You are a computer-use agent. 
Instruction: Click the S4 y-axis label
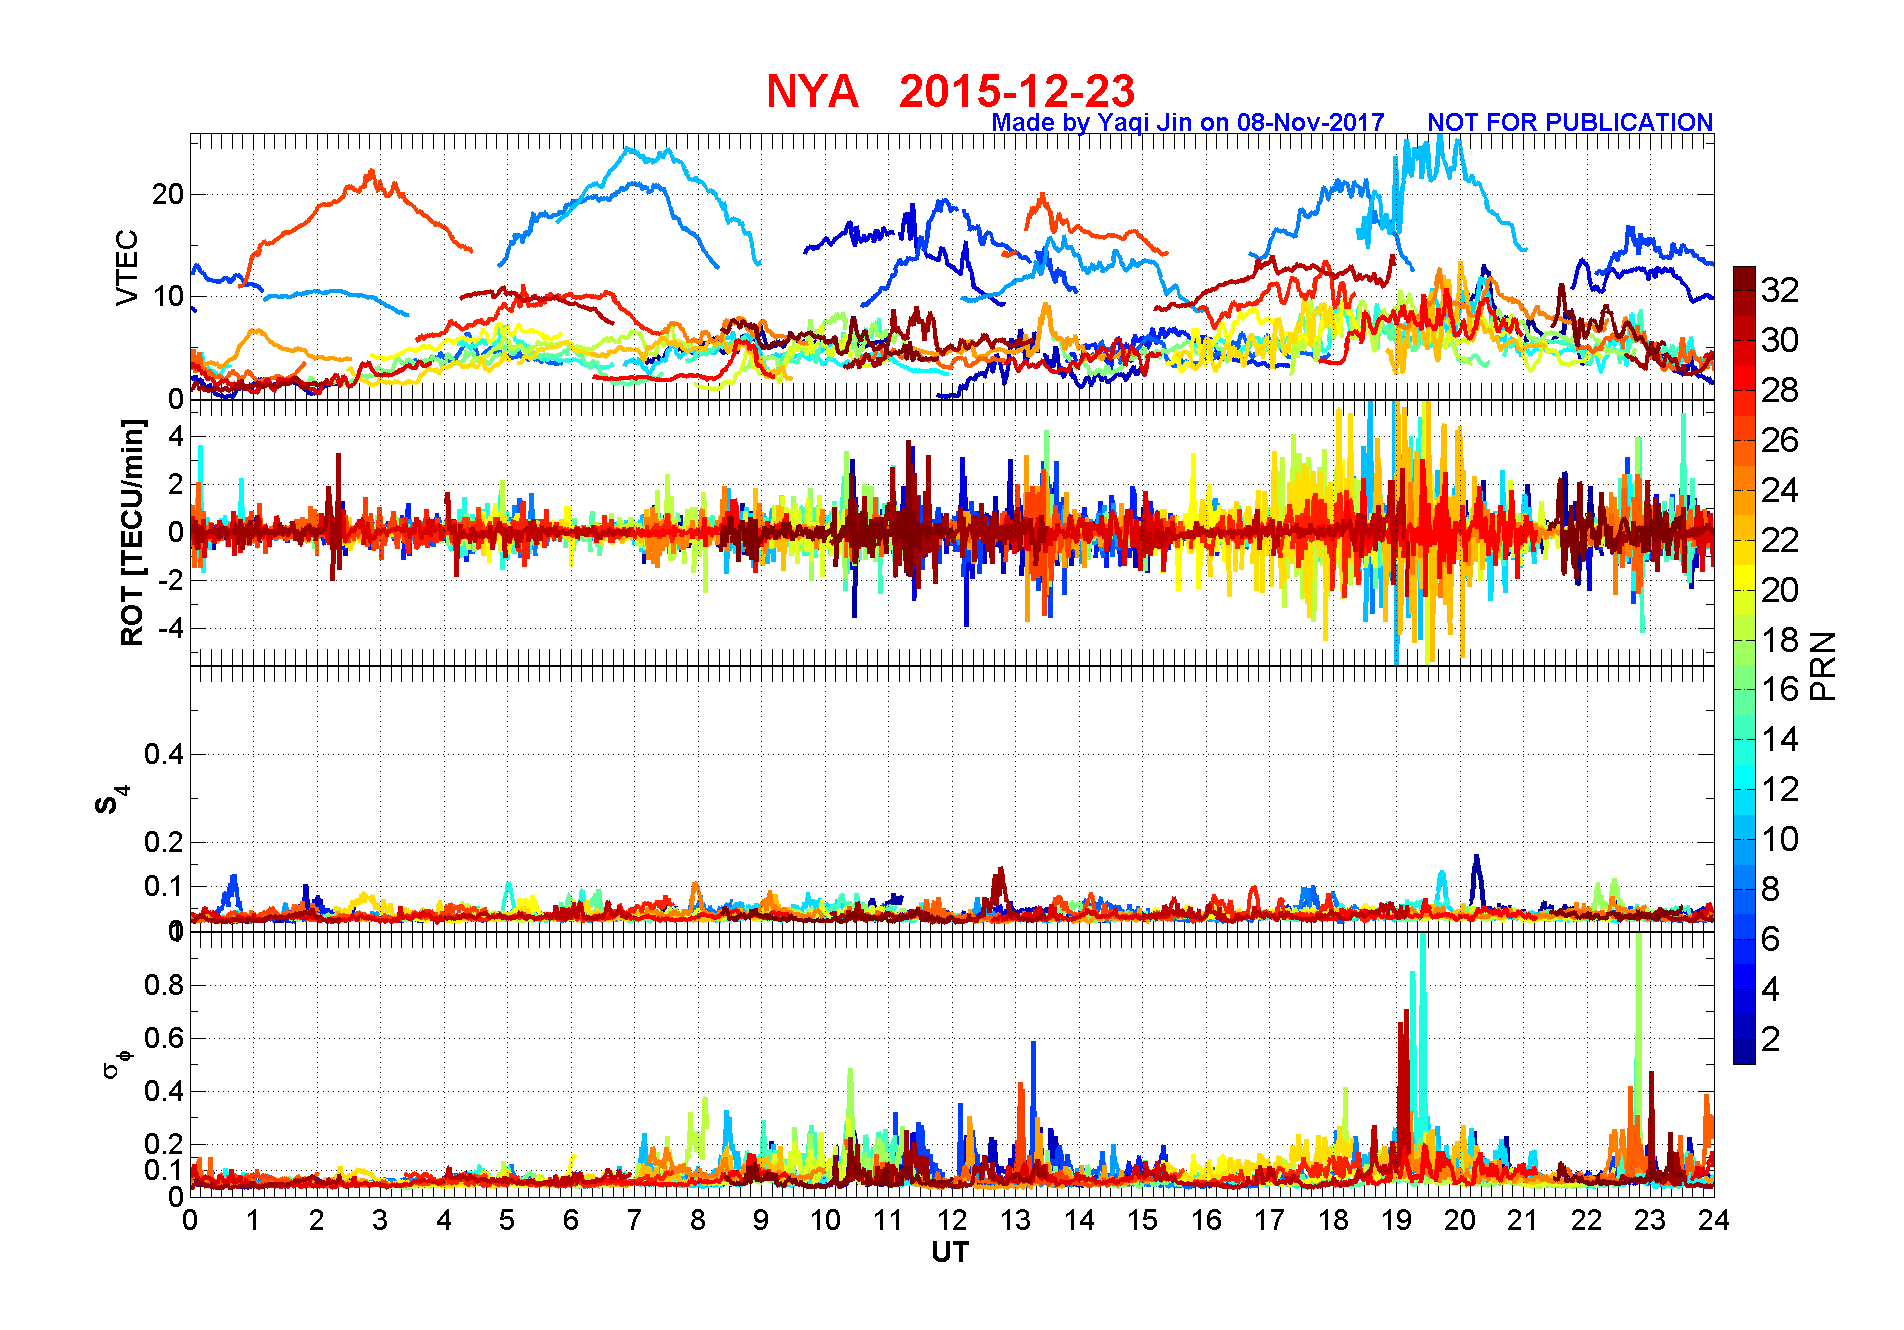tap(111, 800)
